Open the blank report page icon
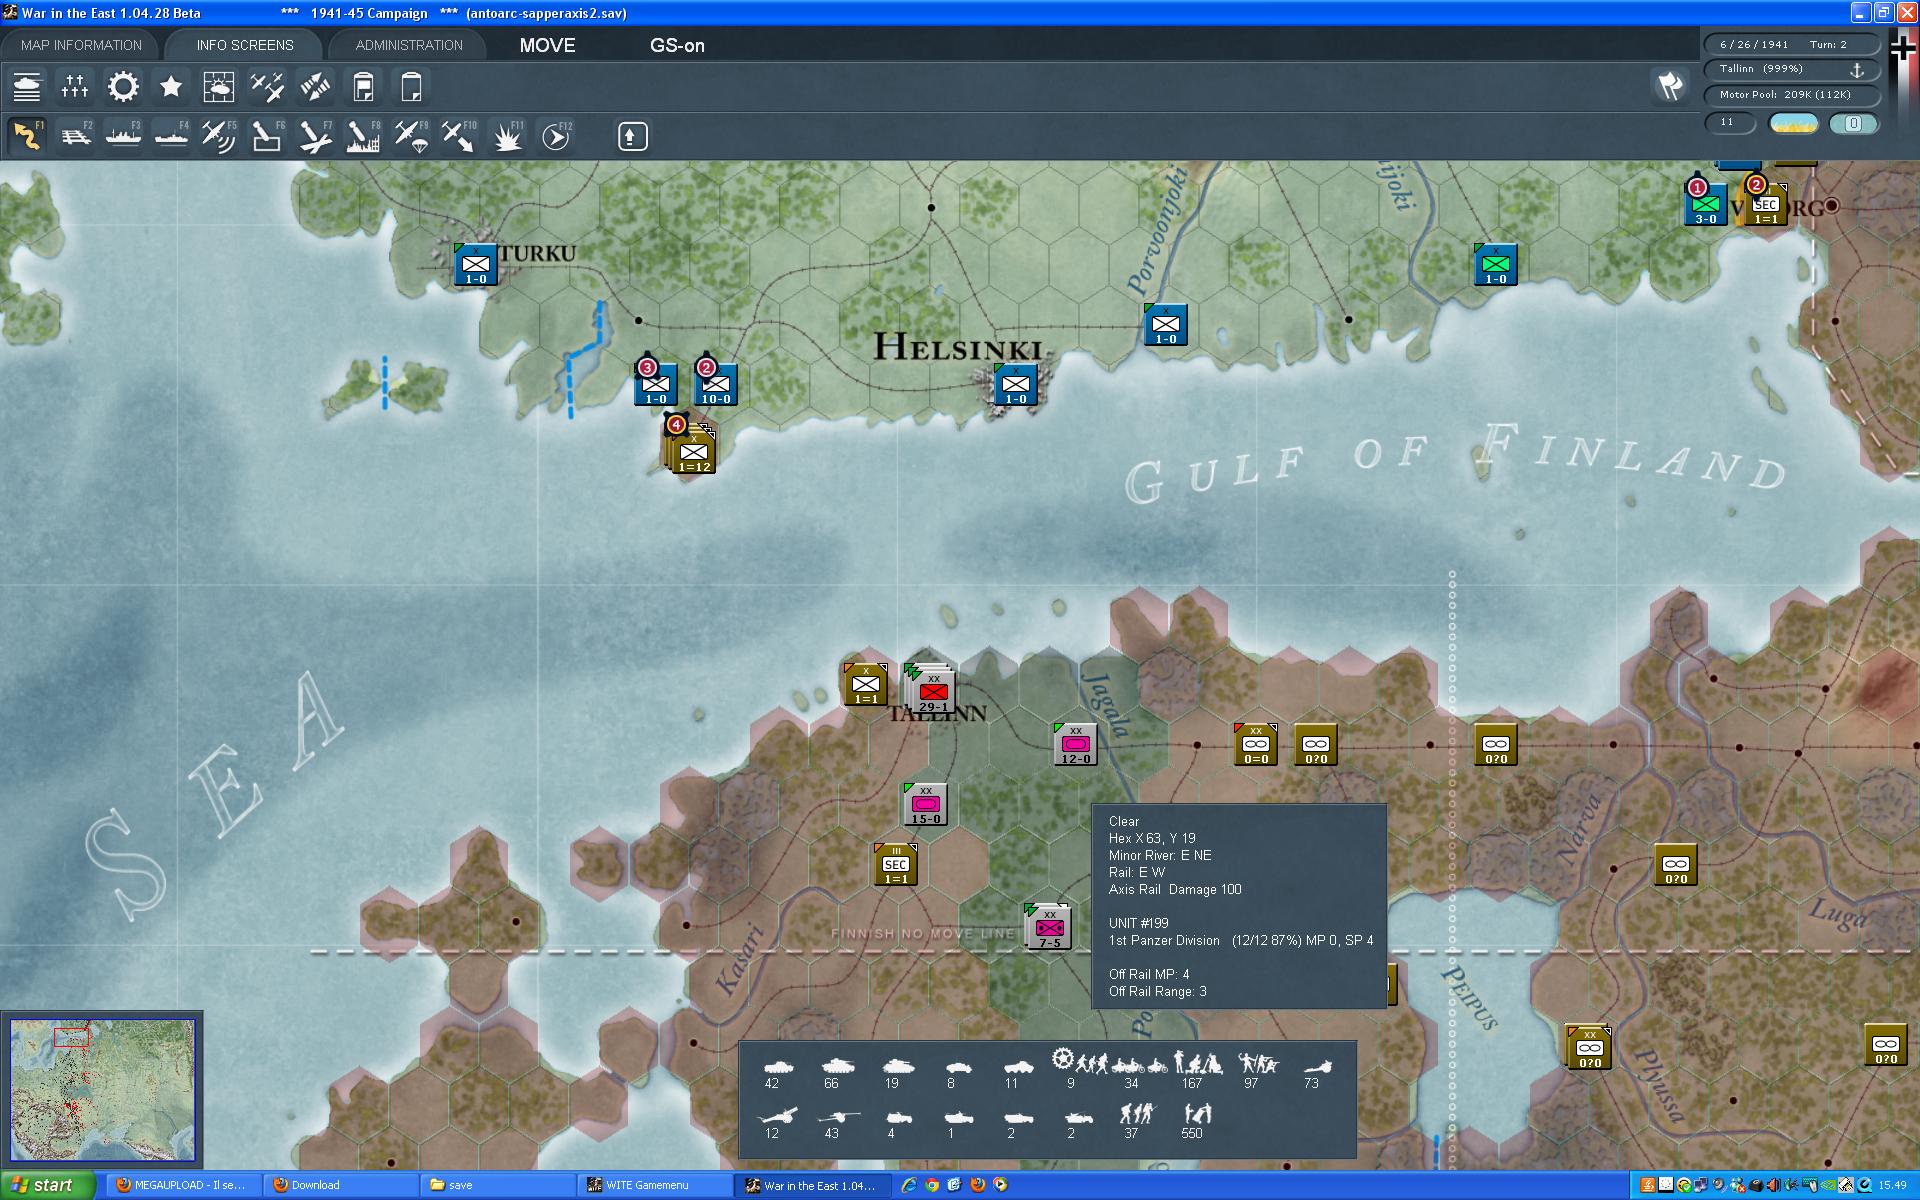This screenshot has height=1200, width=1920. (x=411, y=87)
